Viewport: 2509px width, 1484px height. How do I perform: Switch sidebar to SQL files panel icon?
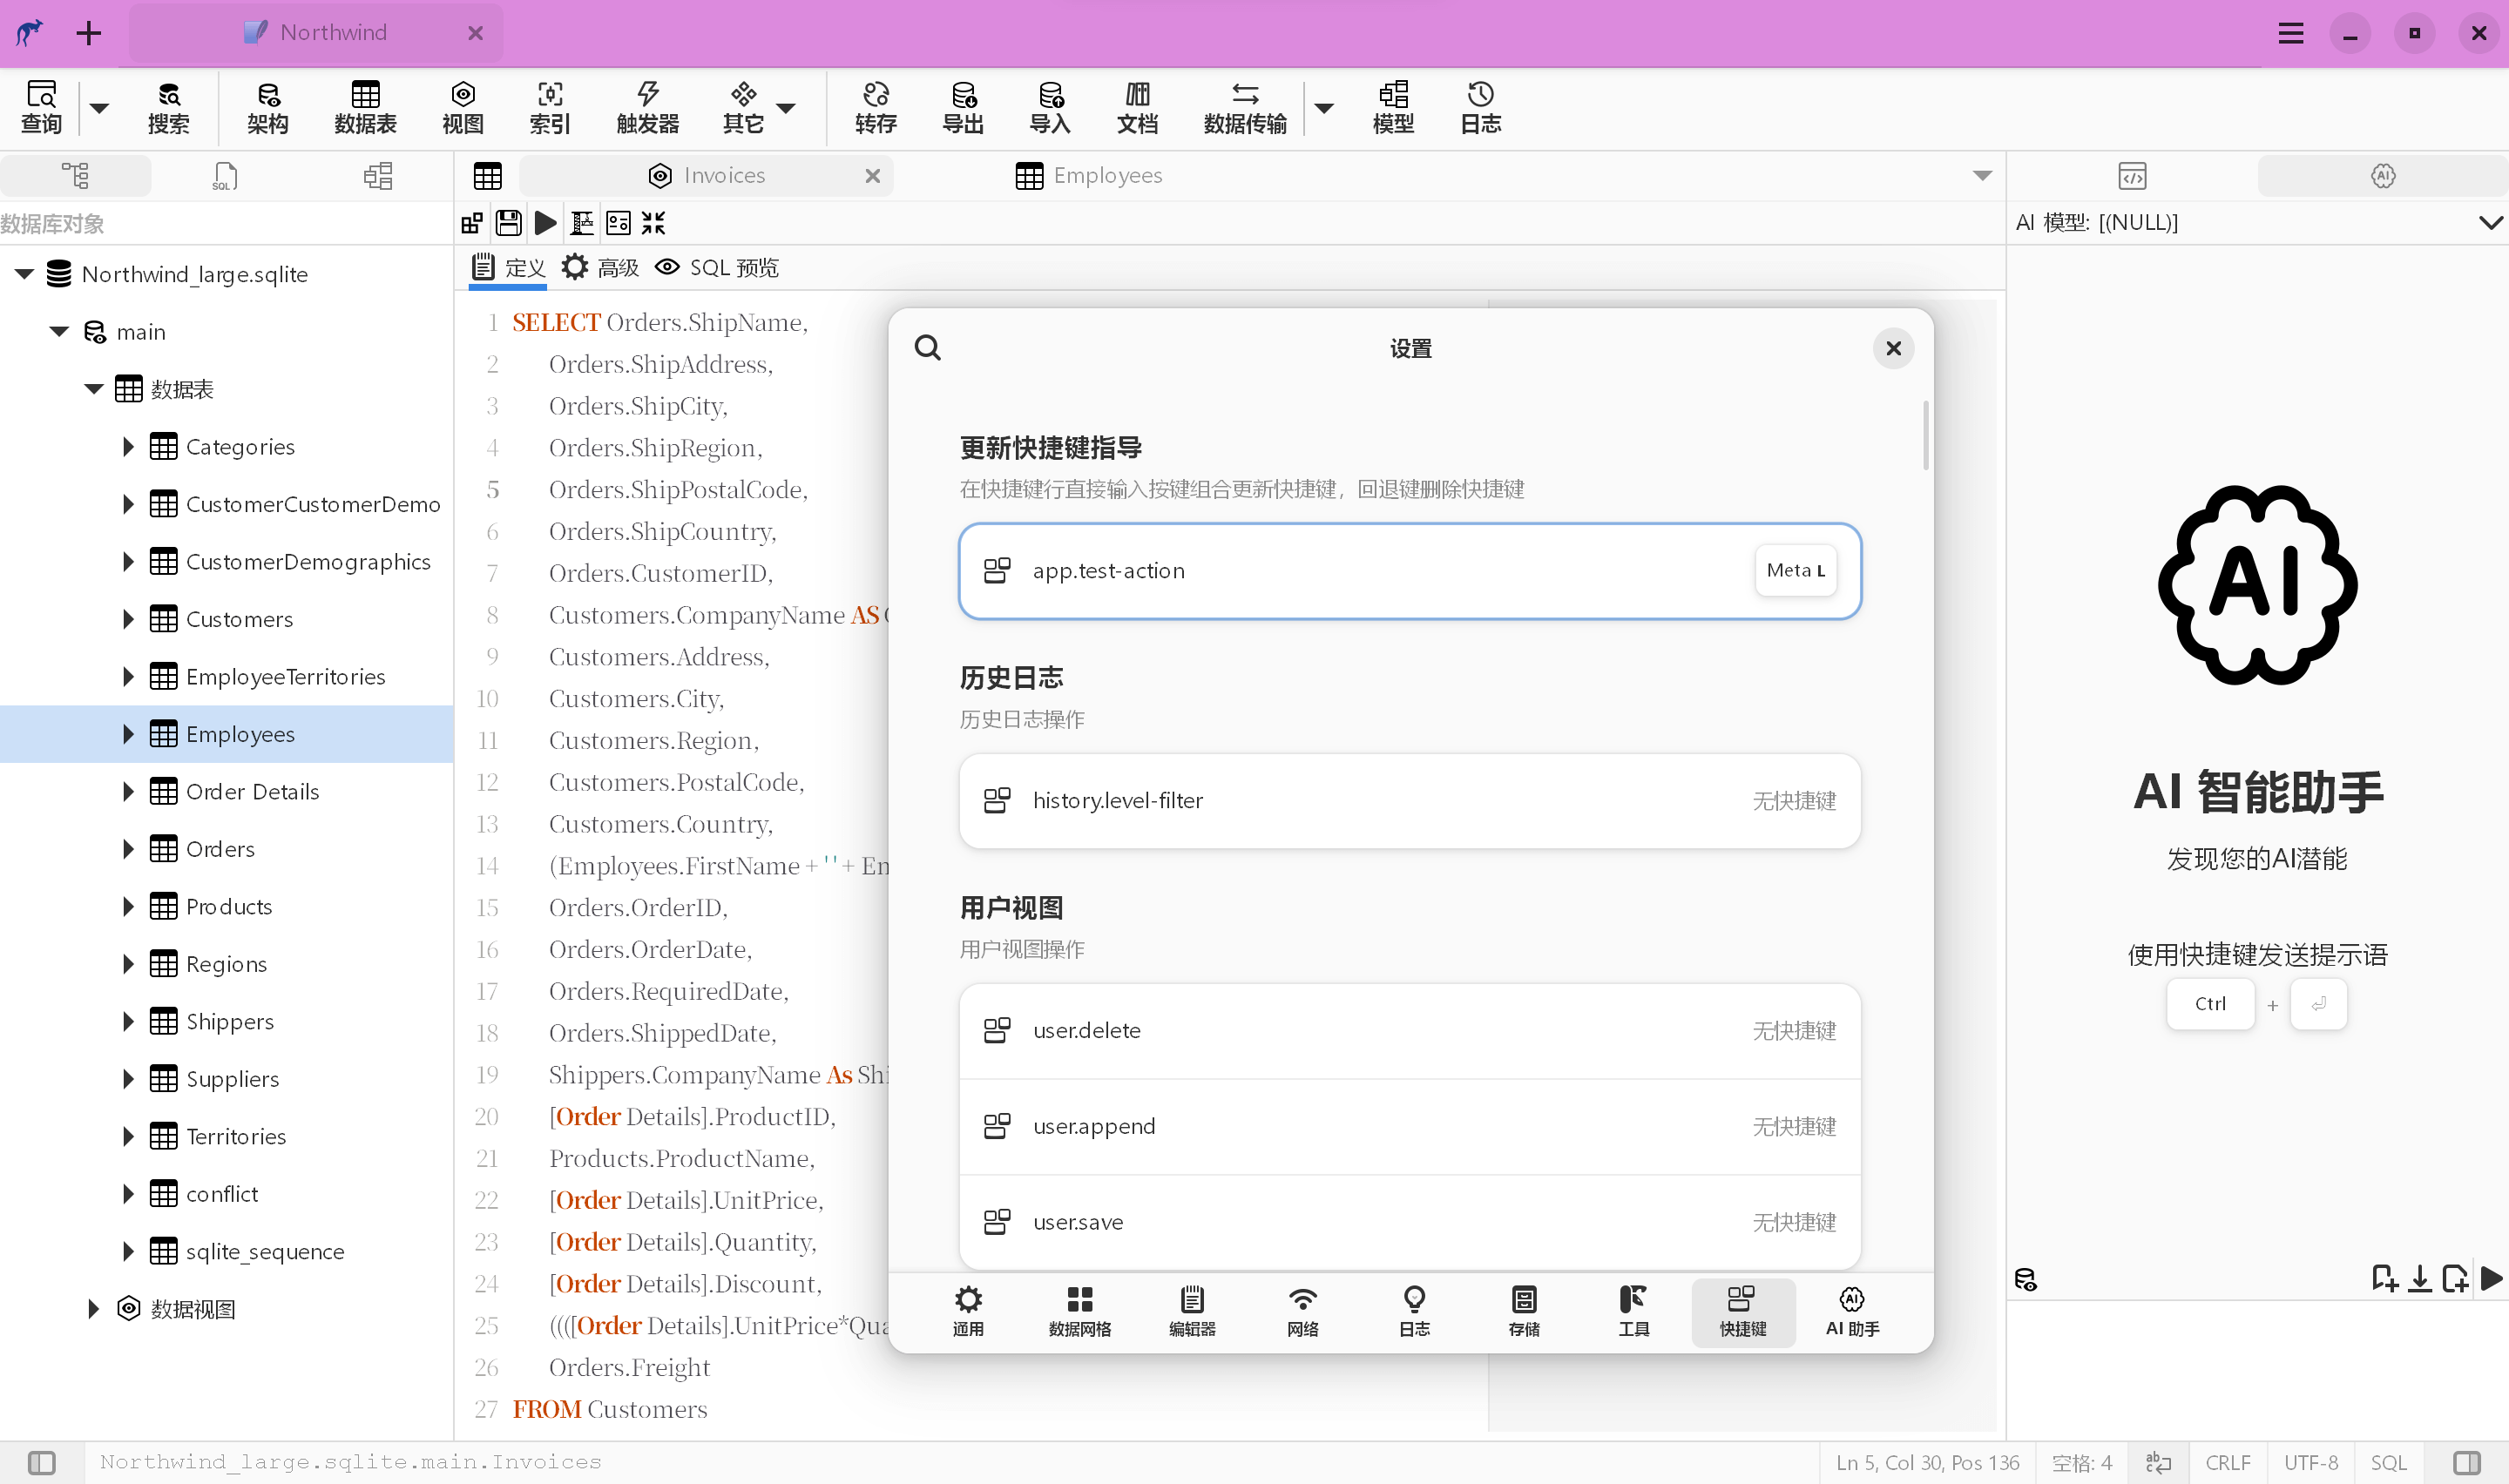coord(226,176)
